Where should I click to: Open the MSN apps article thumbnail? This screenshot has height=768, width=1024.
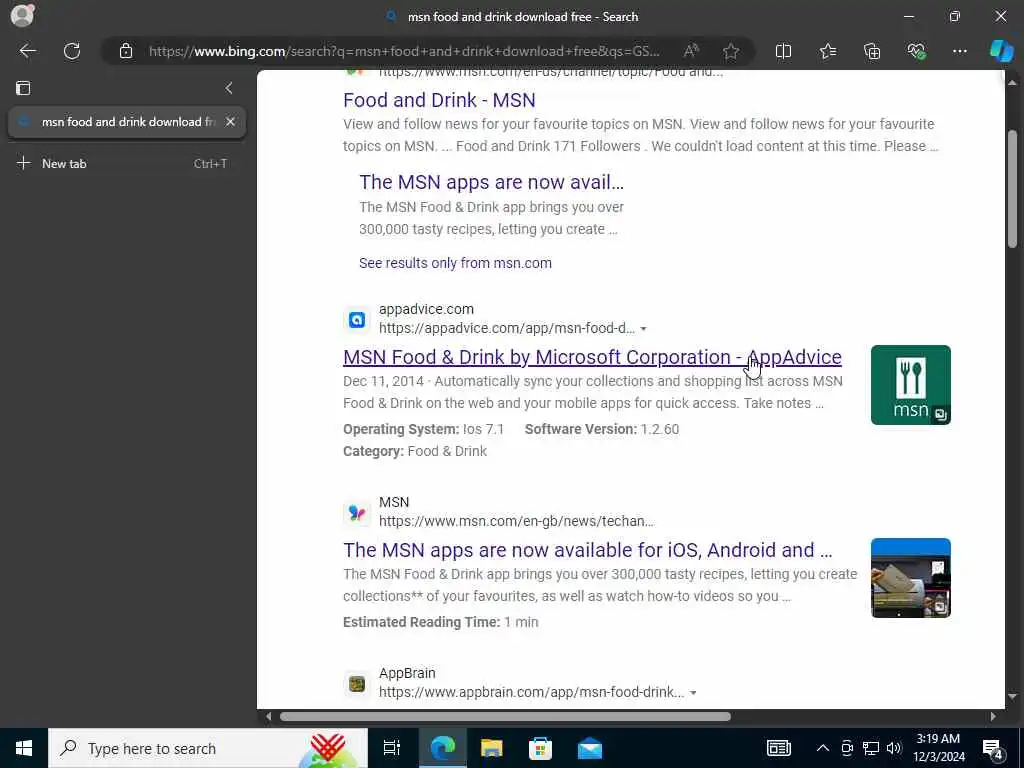910,578
